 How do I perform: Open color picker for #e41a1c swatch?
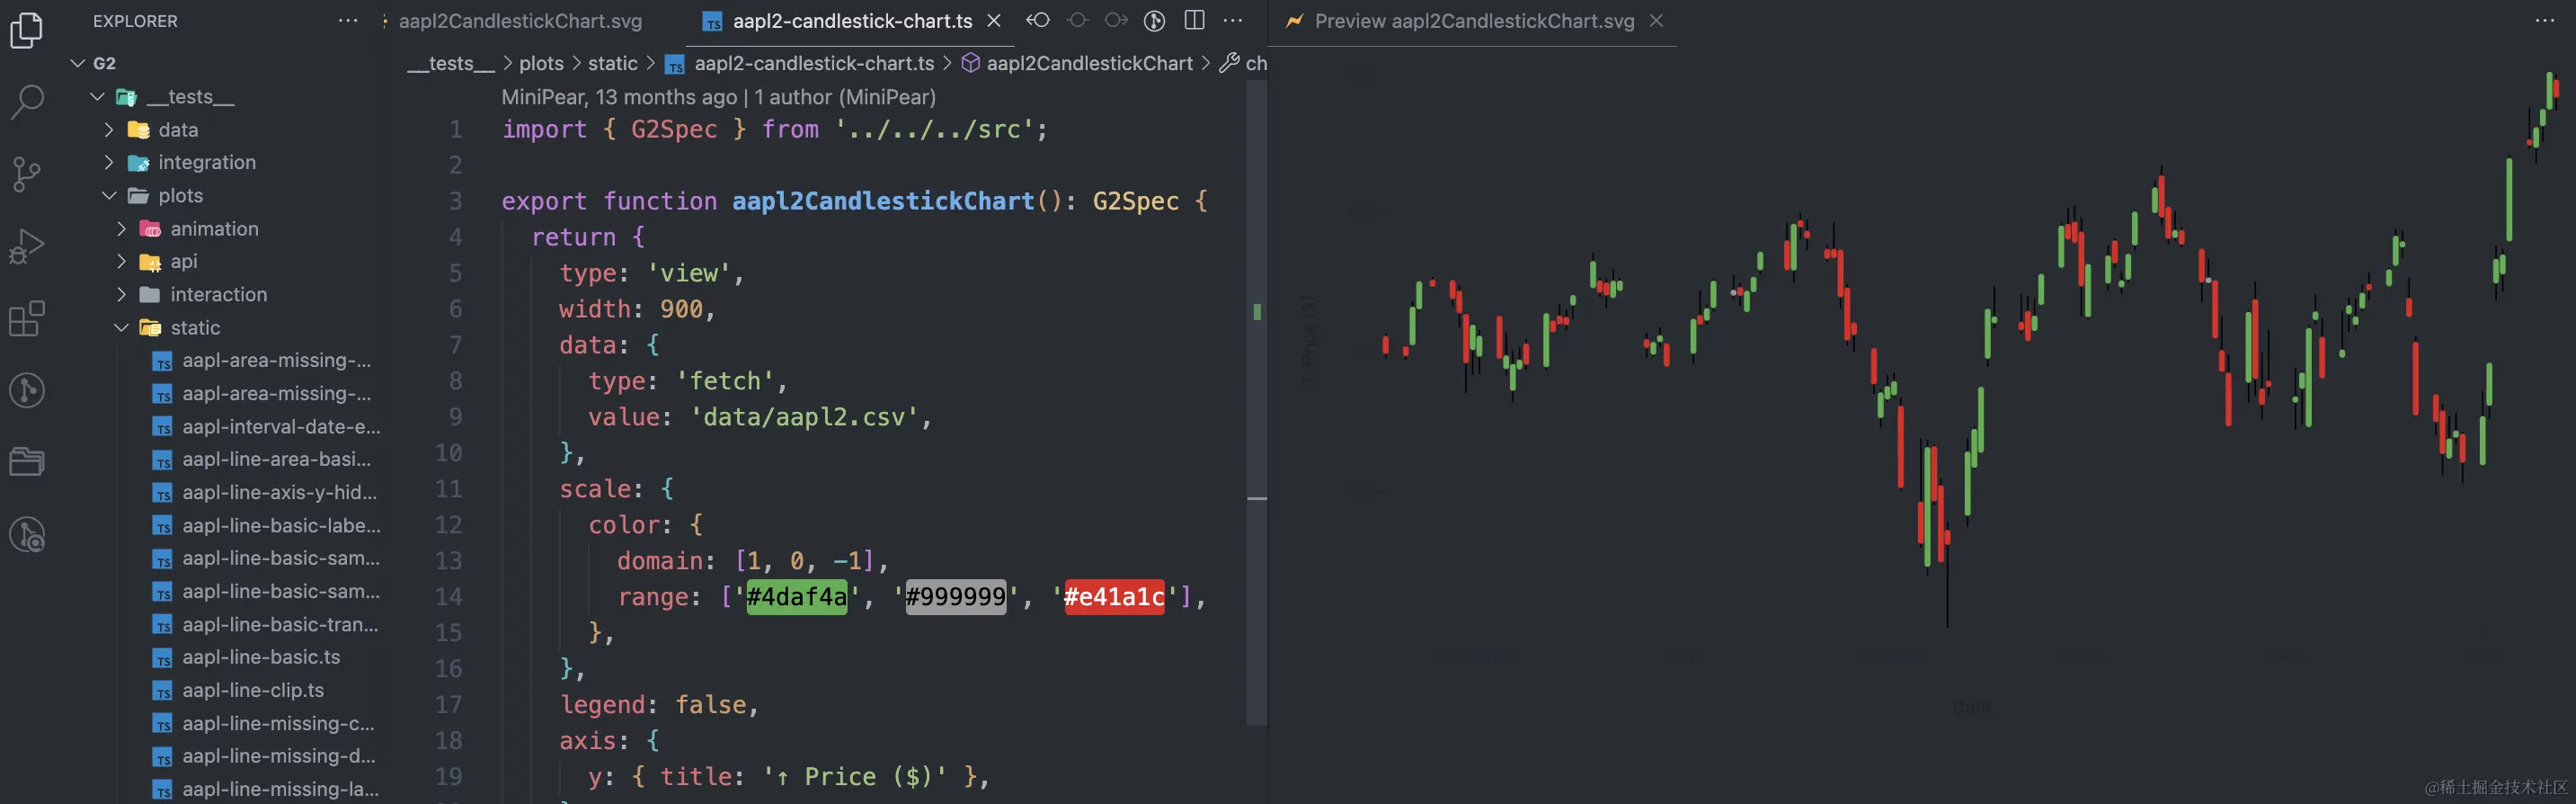1114,597
